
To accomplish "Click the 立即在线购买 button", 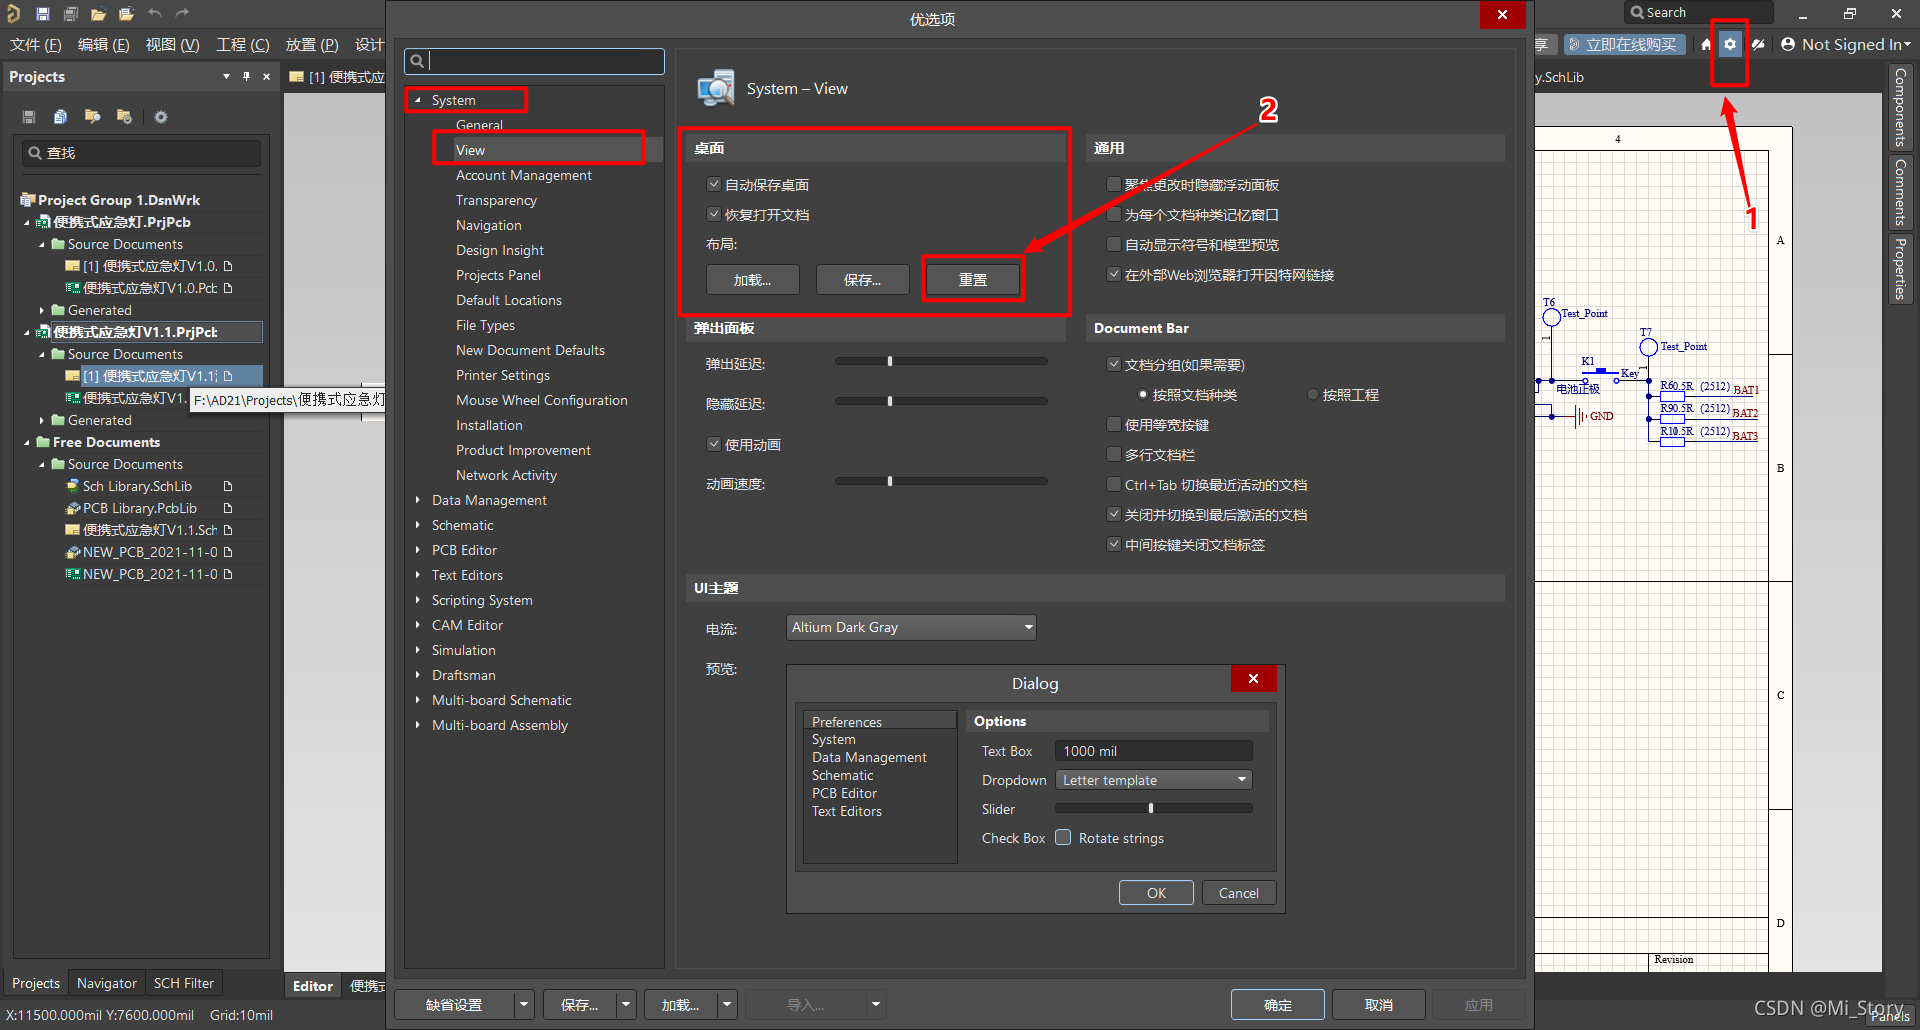I will tap(1623, 45).
